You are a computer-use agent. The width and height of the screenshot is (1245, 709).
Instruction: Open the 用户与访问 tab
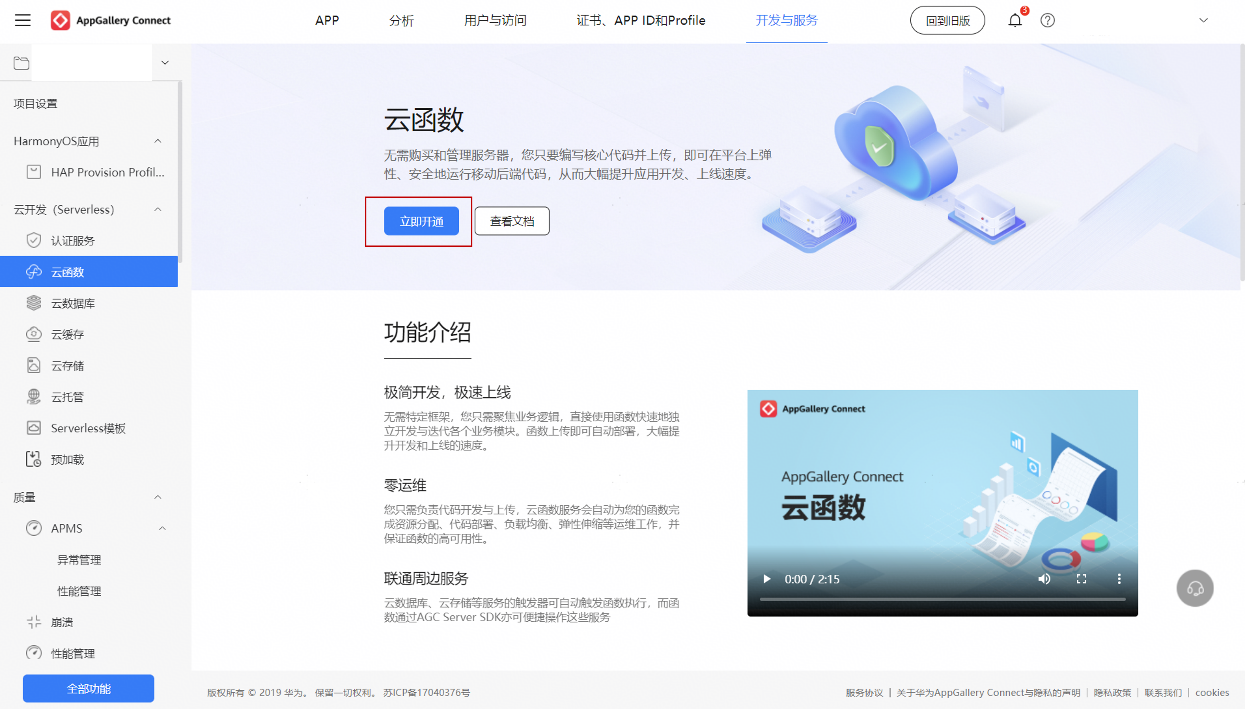pos(495,20)
